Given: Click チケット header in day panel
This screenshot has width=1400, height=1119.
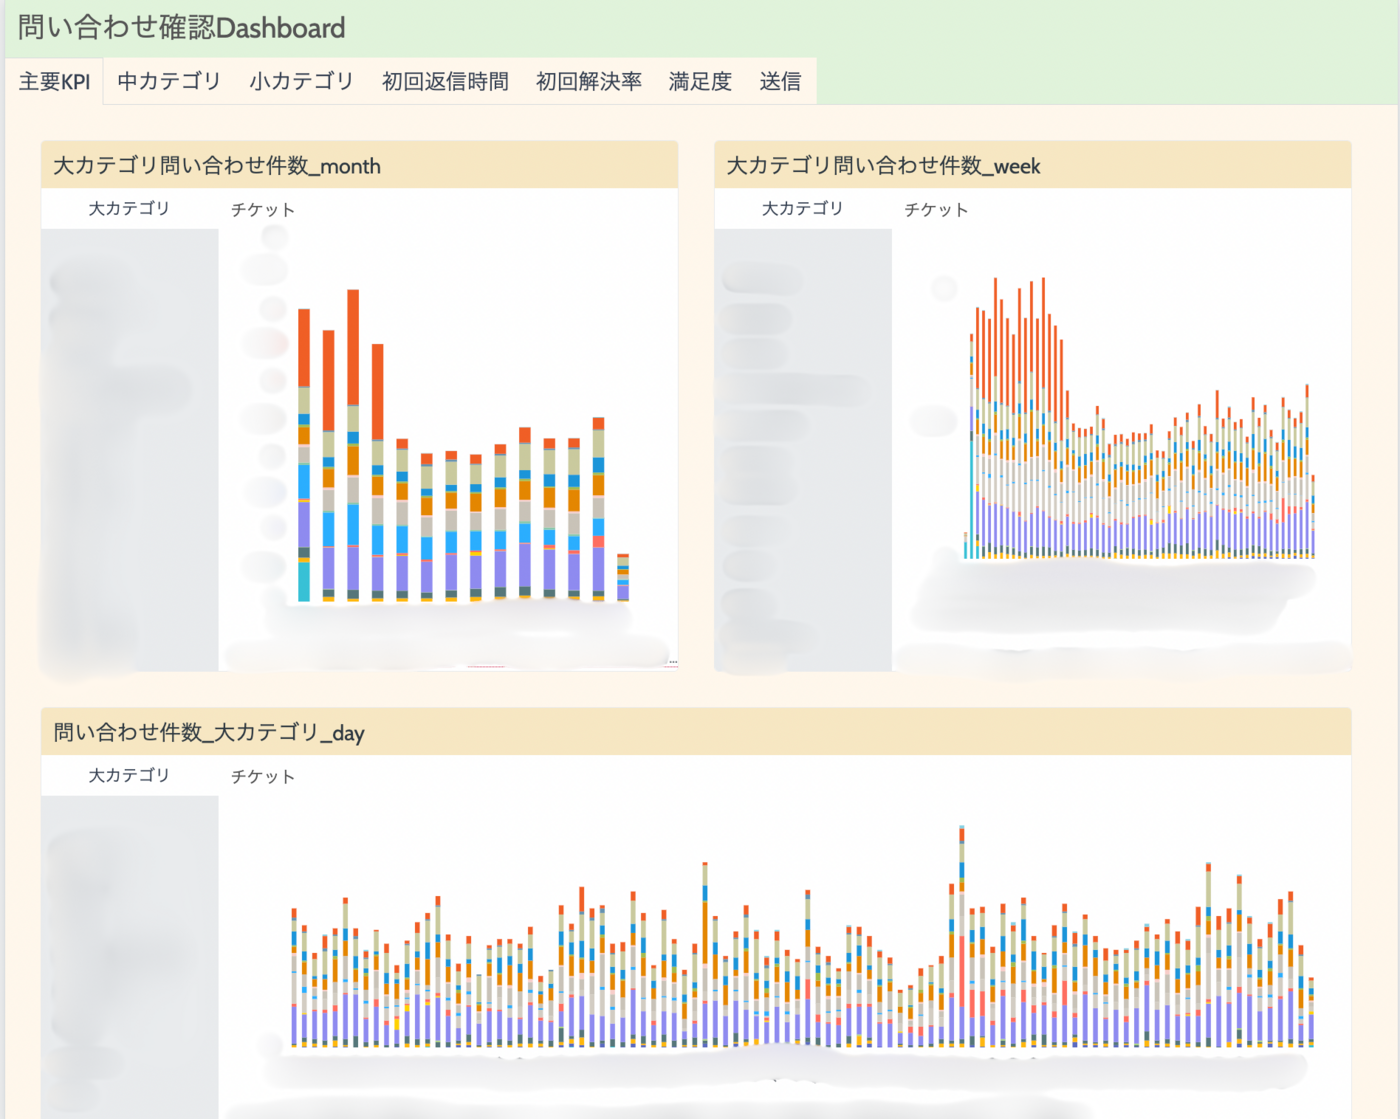Looking at the screenshot, I should pyautogui.click(x=263, y=776).
